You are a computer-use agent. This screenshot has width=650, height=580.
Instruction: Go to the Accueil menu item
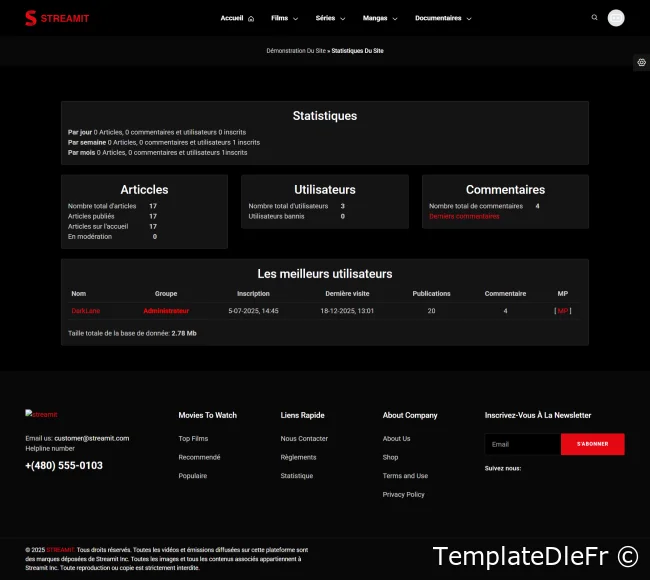coord(232,18)
